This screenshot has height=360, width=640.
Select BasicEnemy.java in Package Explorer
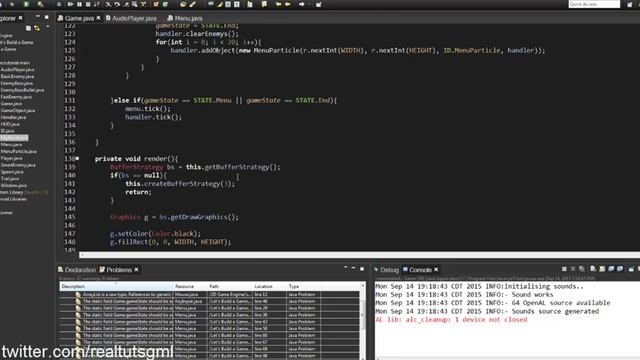tap(17, 76)
